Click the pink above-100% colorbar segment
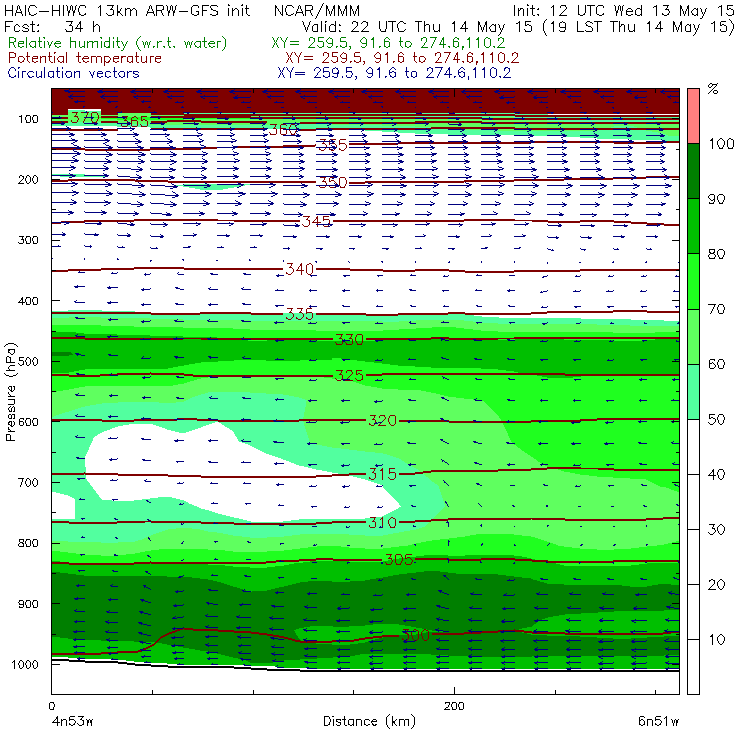The width and height of the screenshot is (740, 740). pos(693,116)
